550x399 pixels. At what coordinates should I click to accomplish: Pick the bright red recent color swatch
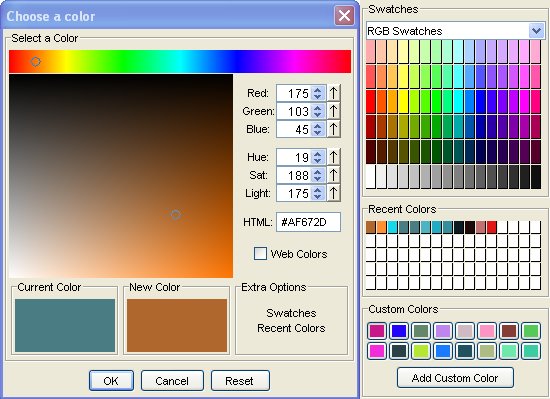491,227
